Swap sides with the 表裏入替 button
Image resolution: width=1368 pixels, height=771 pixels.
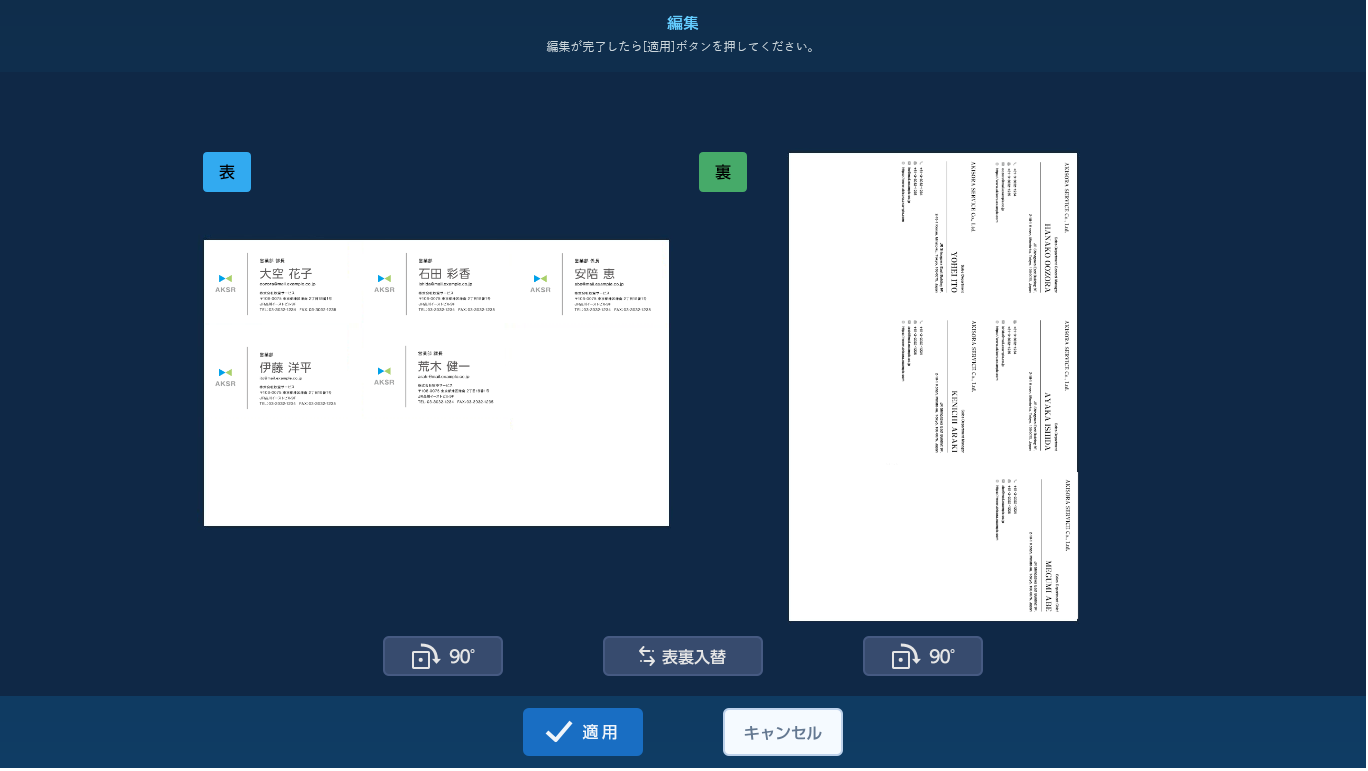click(x=683, y=657)
